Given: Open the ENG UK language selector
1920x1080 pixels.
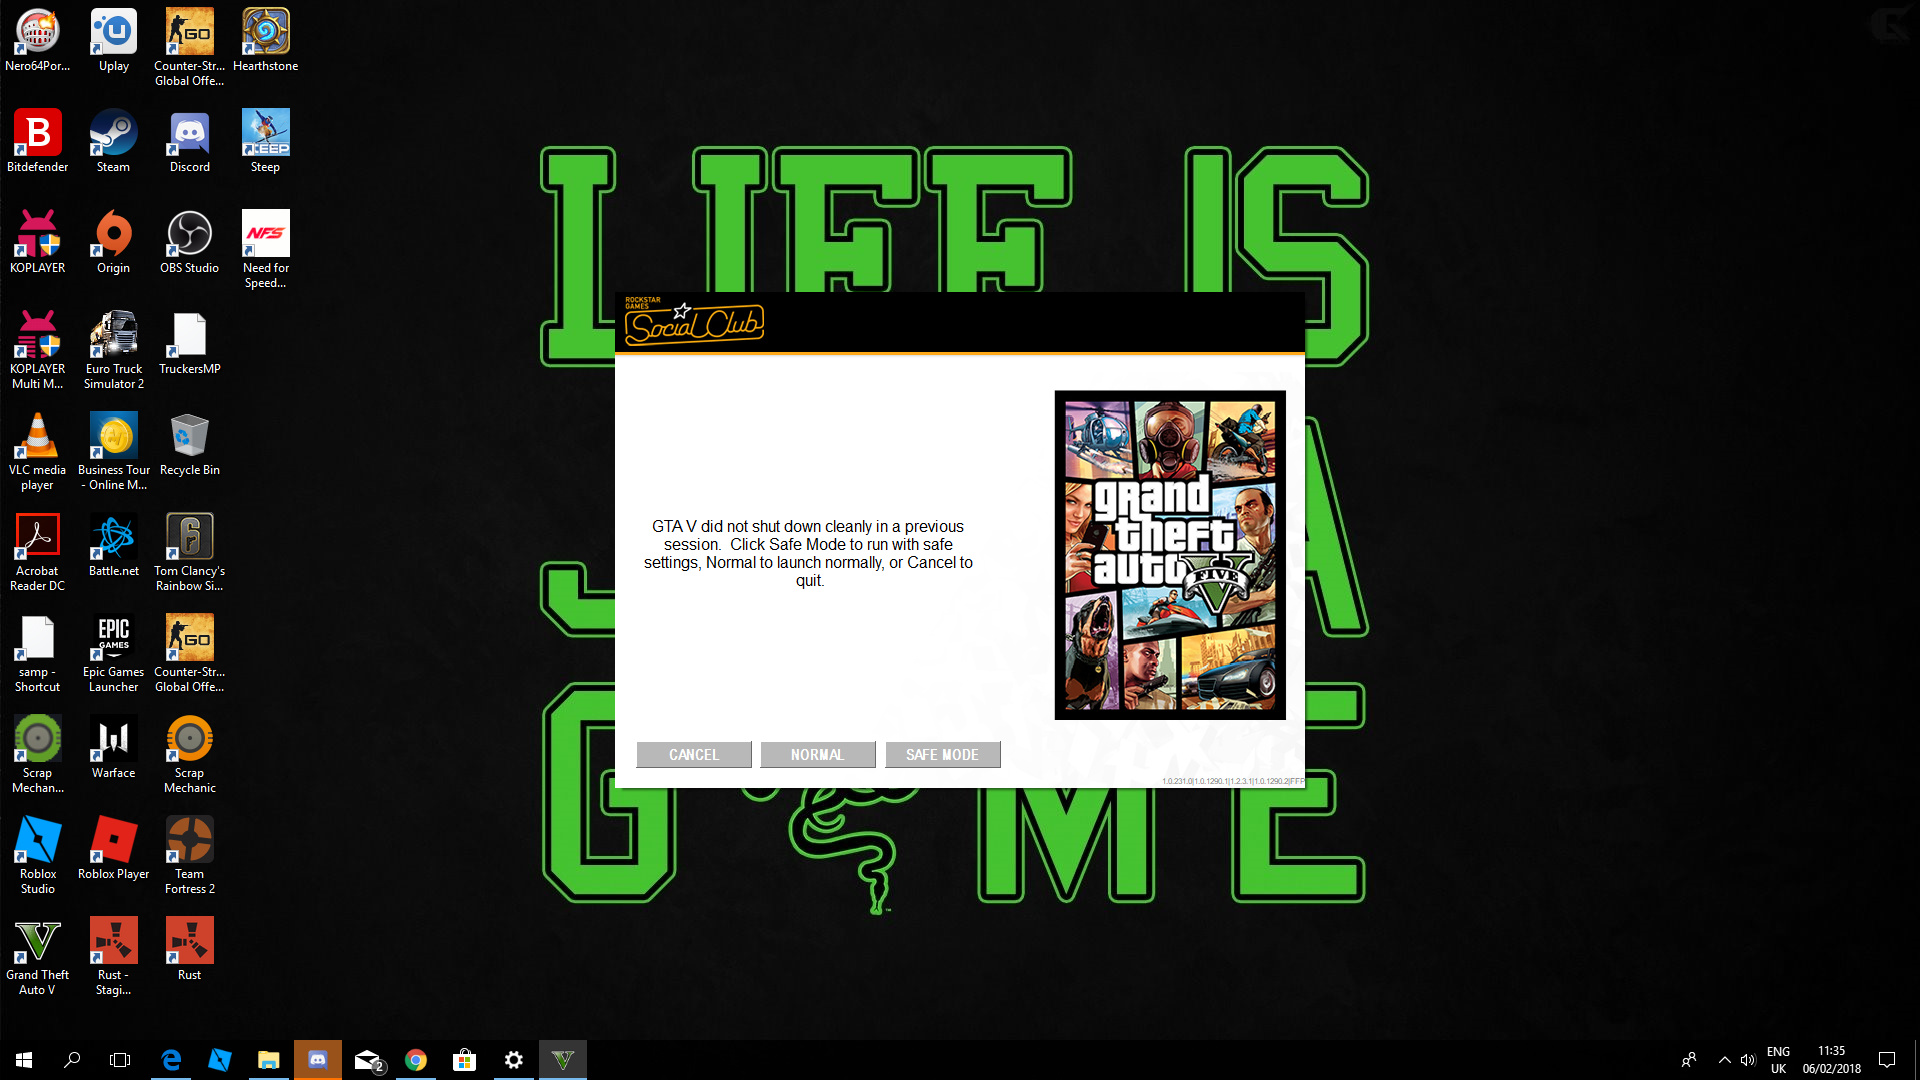Looking at the screenshot, I should click(1778, 1060).
